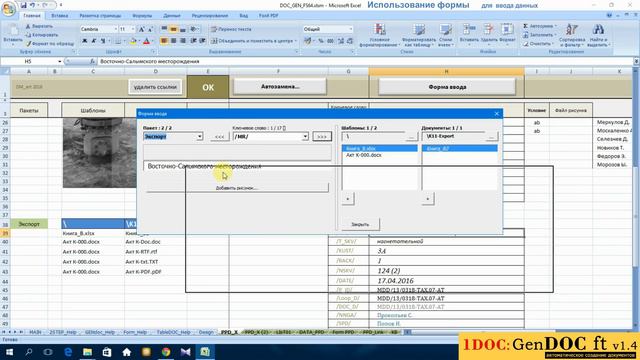Open the font size 11 dropdown
Screen dimensions: 640x360
pyautogui.click(x=133, y=29)
